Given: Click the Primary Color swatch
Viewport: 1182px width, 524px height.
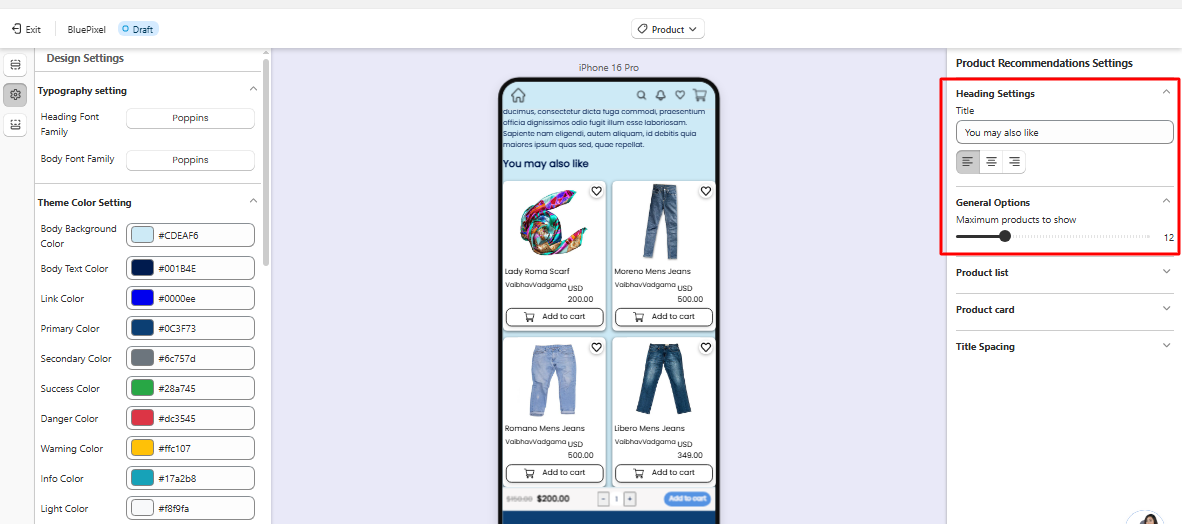Looking at the screenshot, I should tap(142, 329).
